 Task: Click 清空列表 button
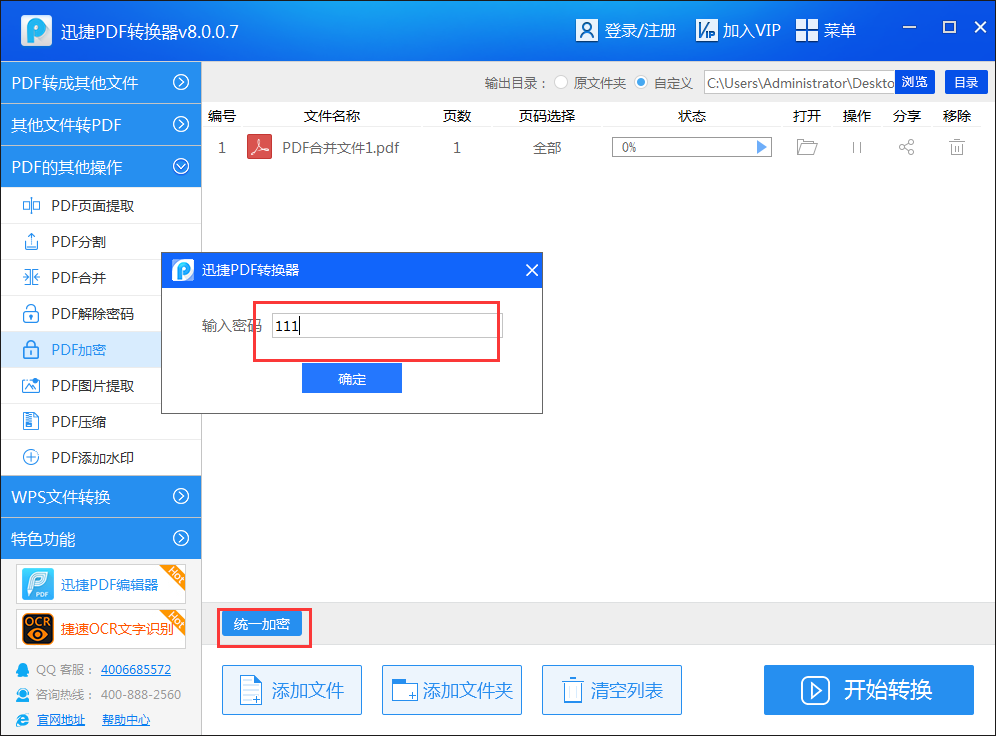coord(612,690)
